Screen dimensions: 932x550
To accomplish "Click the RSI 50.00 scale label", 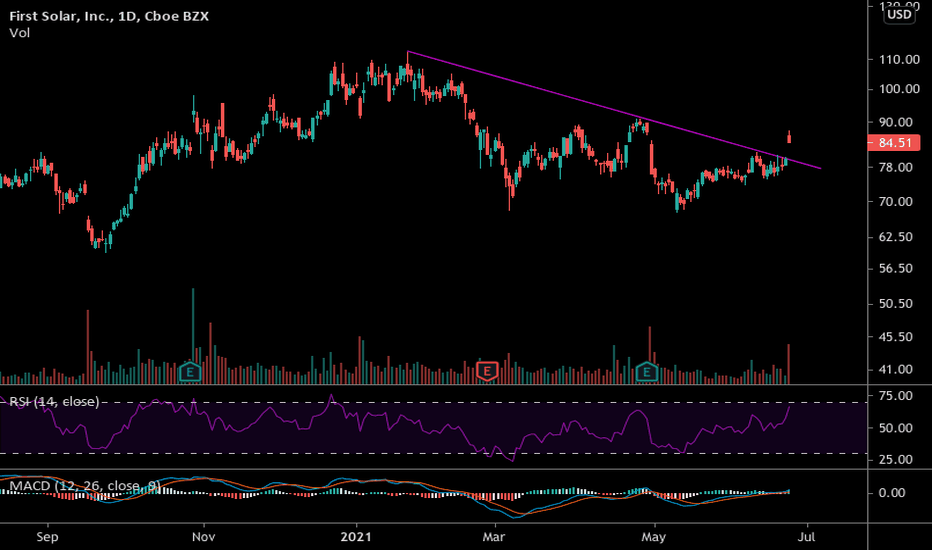I will (x=896, y=428).
